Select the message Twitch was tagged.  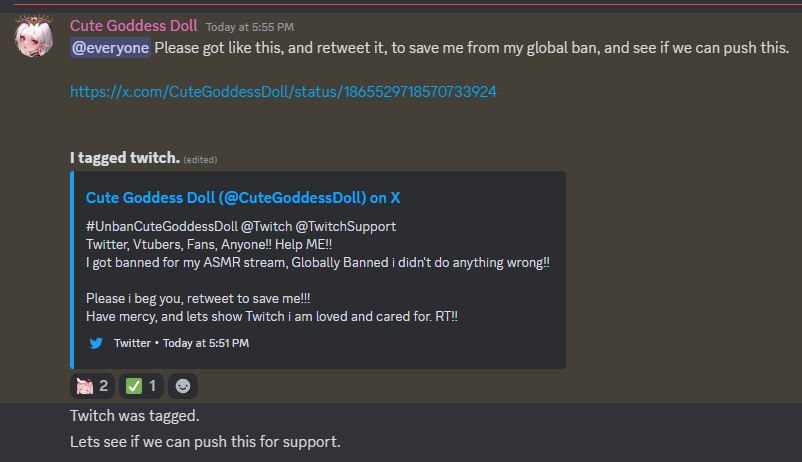click(x=135, y=415)
